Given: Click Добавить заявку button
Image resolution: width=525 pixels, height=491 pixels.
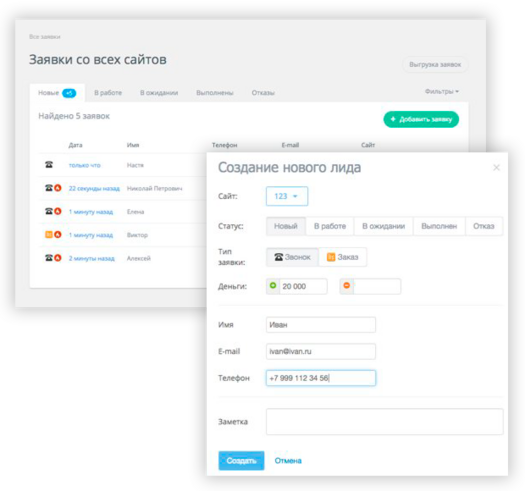Looking at the screenshot, I should tap(421, 119).
